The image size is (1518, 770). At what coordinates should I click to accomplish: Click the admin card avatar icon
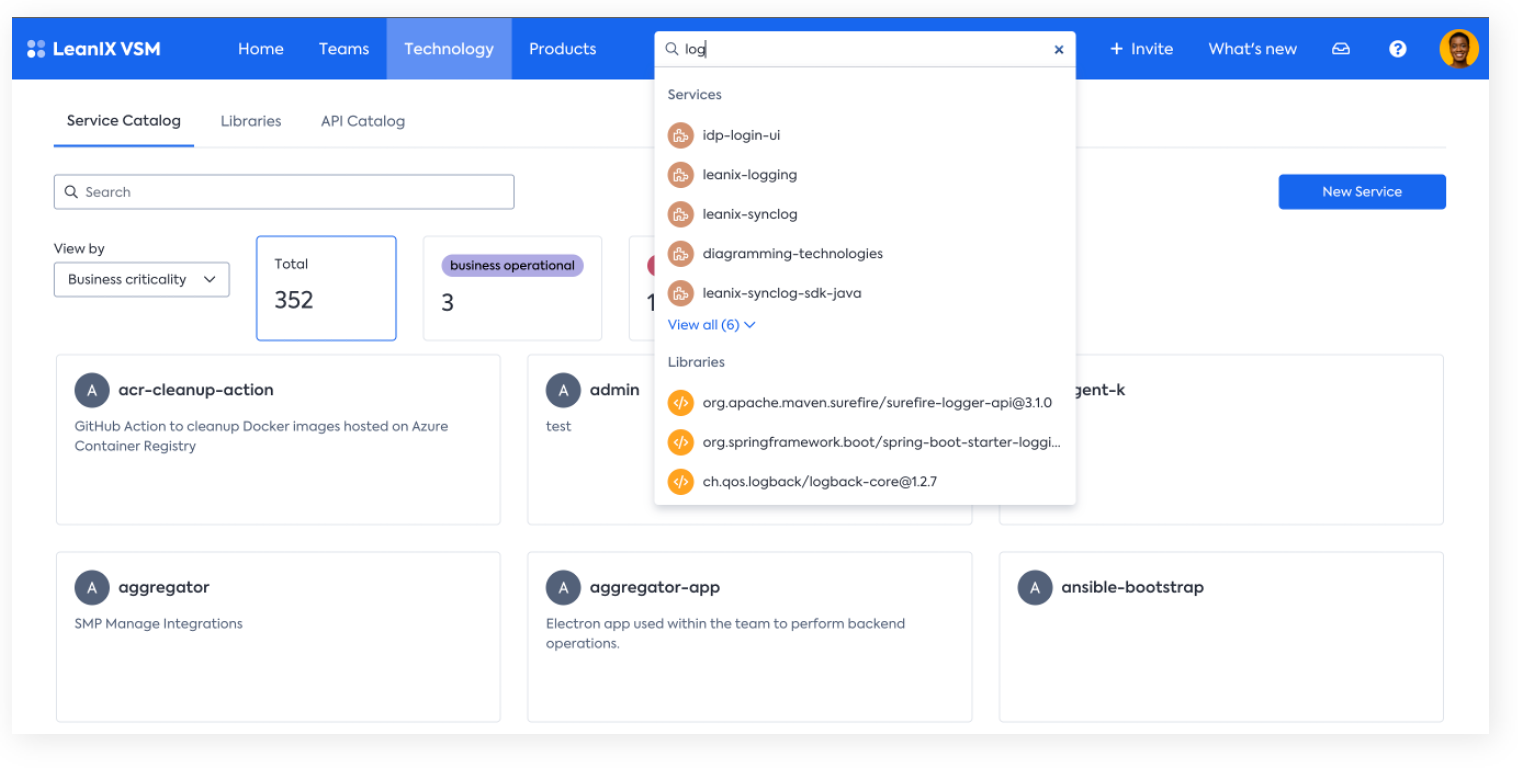click(x=563, y=390)
